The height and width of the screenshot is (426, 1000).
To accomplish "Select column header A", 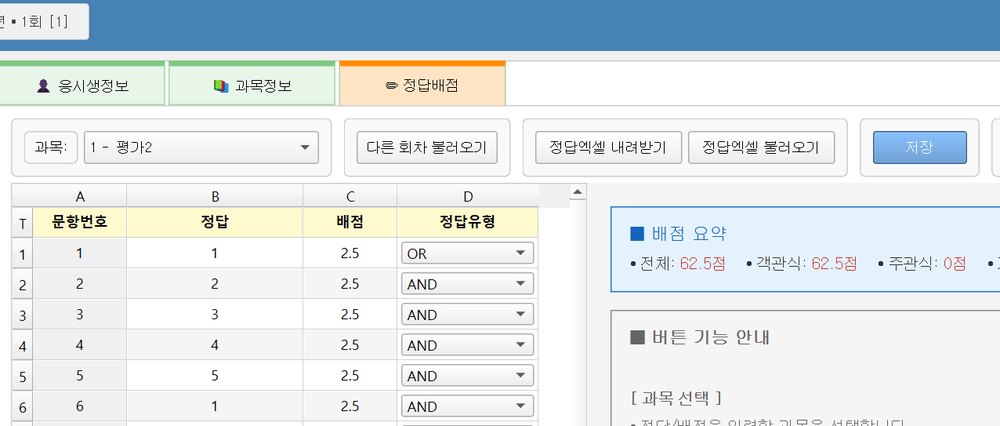I will coord(80,196).
